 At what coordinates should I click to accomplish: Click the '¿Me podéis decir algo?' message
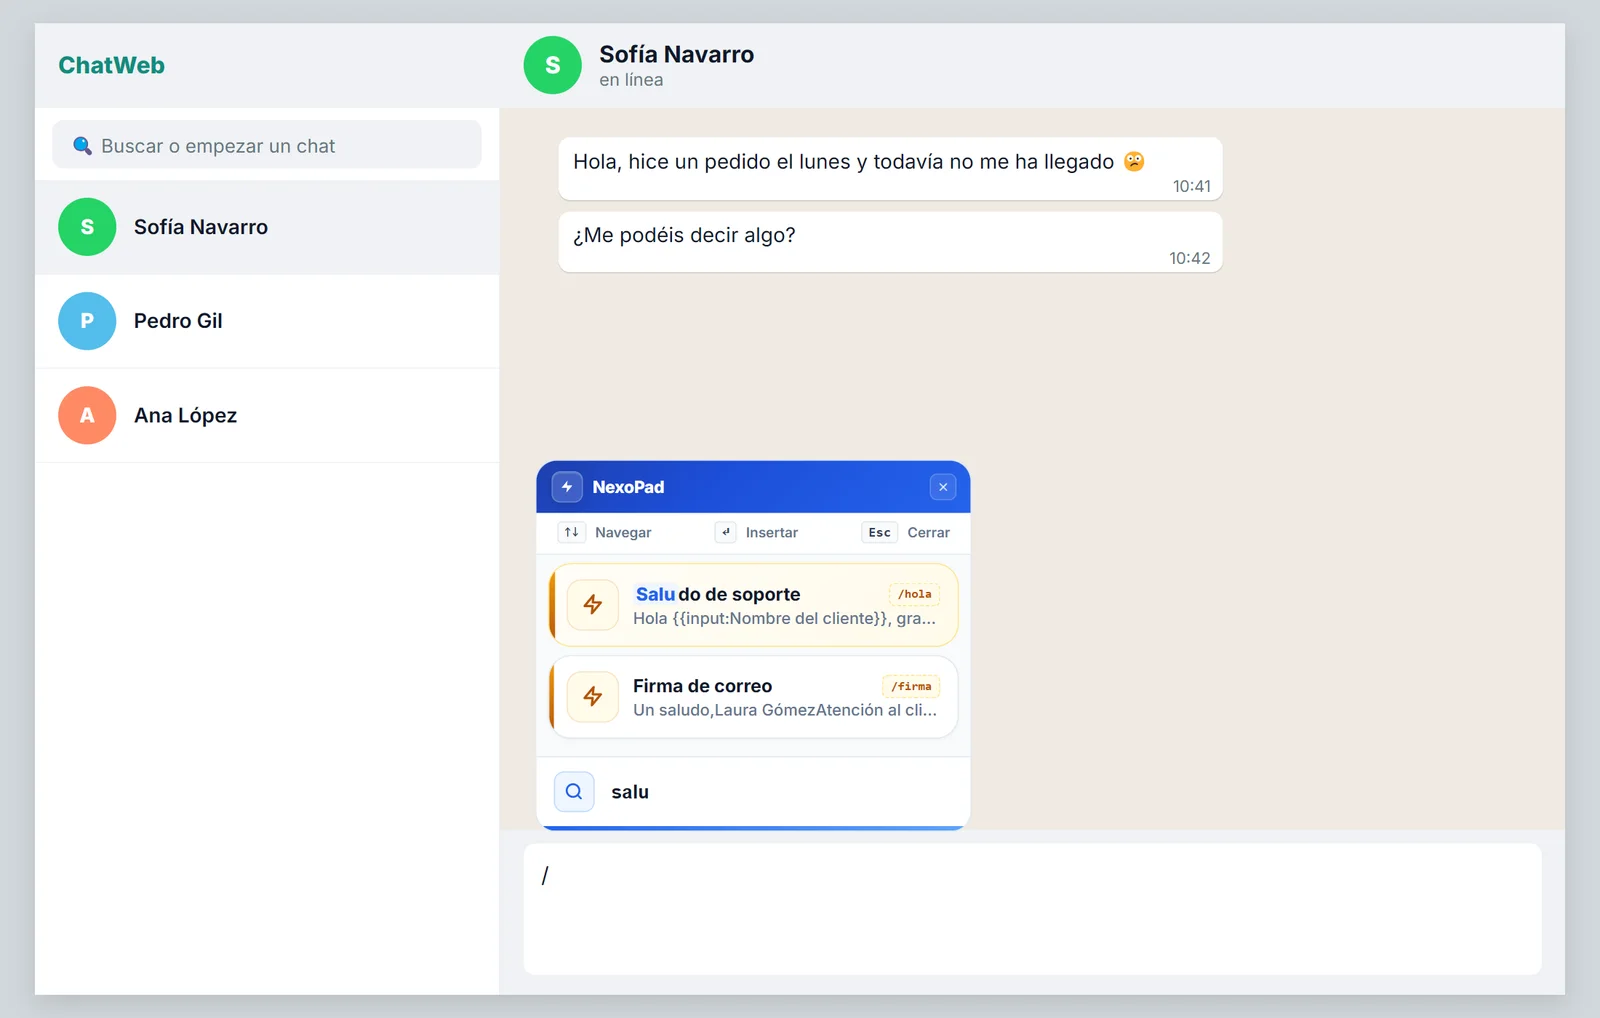click(x=890, y=242)
